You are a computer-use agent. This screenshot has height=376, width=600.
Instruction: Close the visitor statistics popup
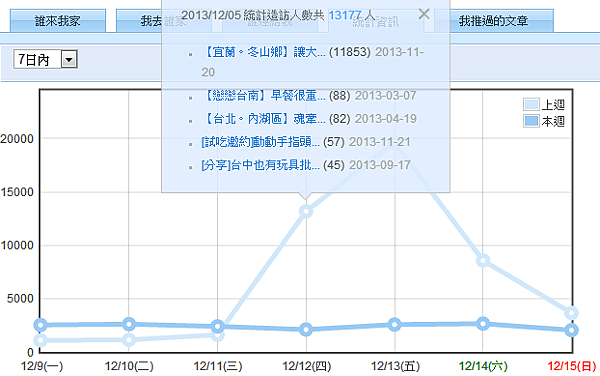pos(424,14)
